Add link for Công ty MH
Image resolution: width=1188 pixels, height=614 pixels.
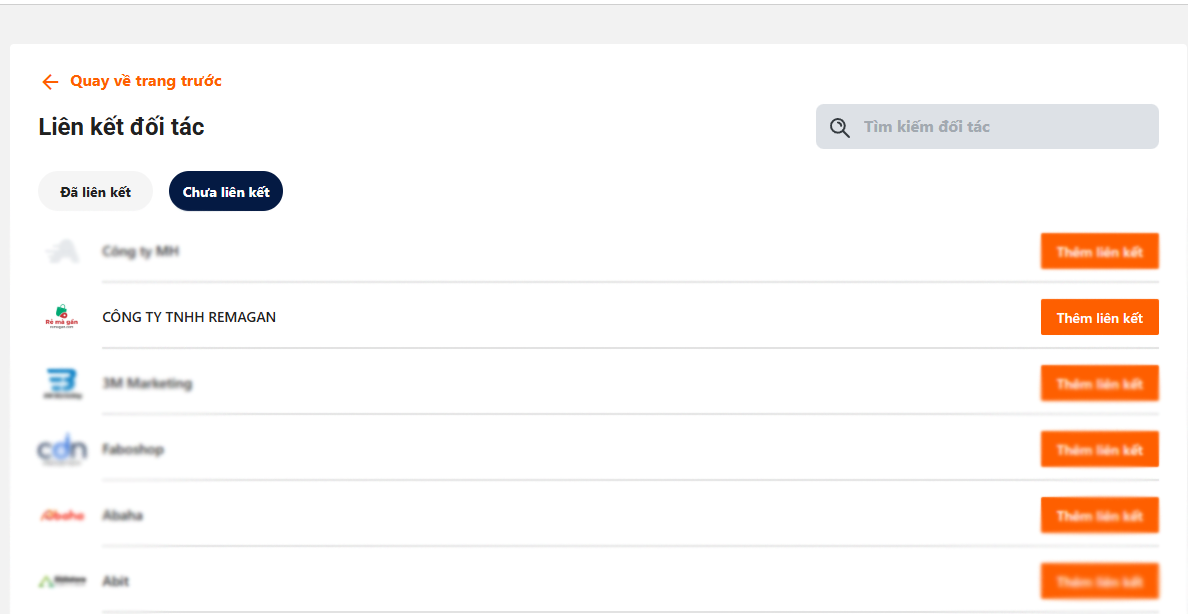pyautogui.click(x=1099, y=252)
